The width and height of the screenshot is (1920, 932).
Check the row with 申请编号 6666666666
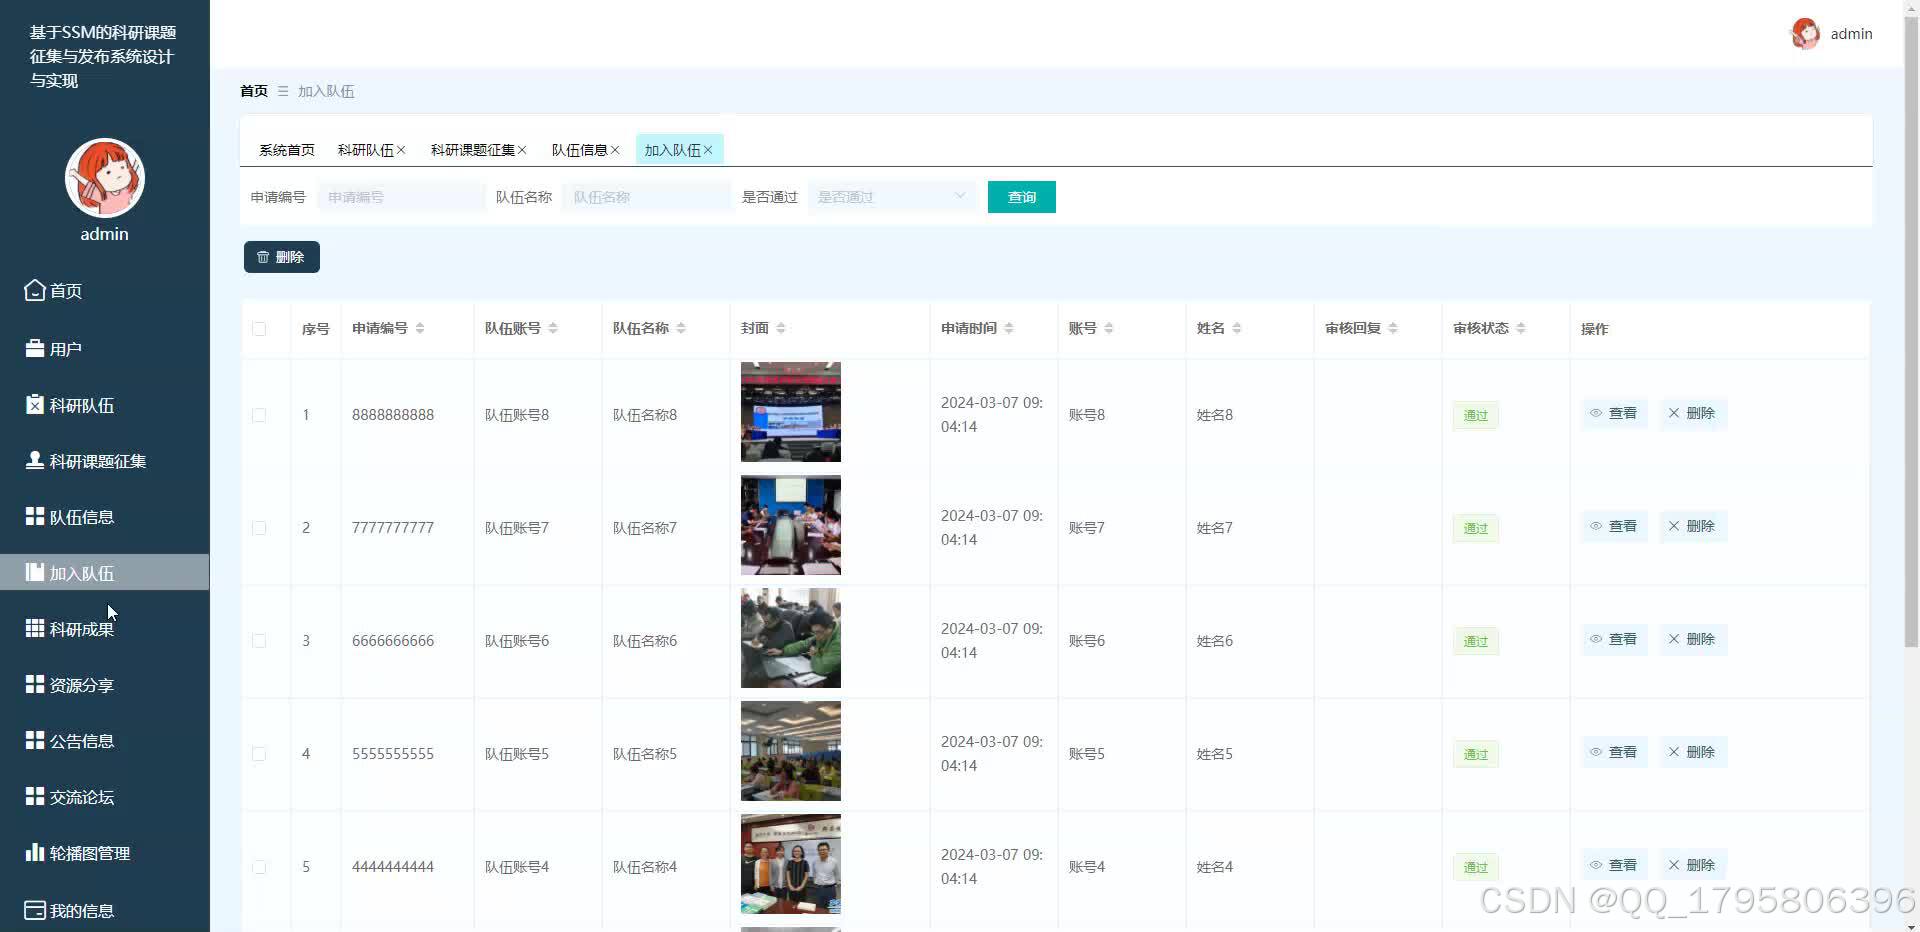point(259,641)
